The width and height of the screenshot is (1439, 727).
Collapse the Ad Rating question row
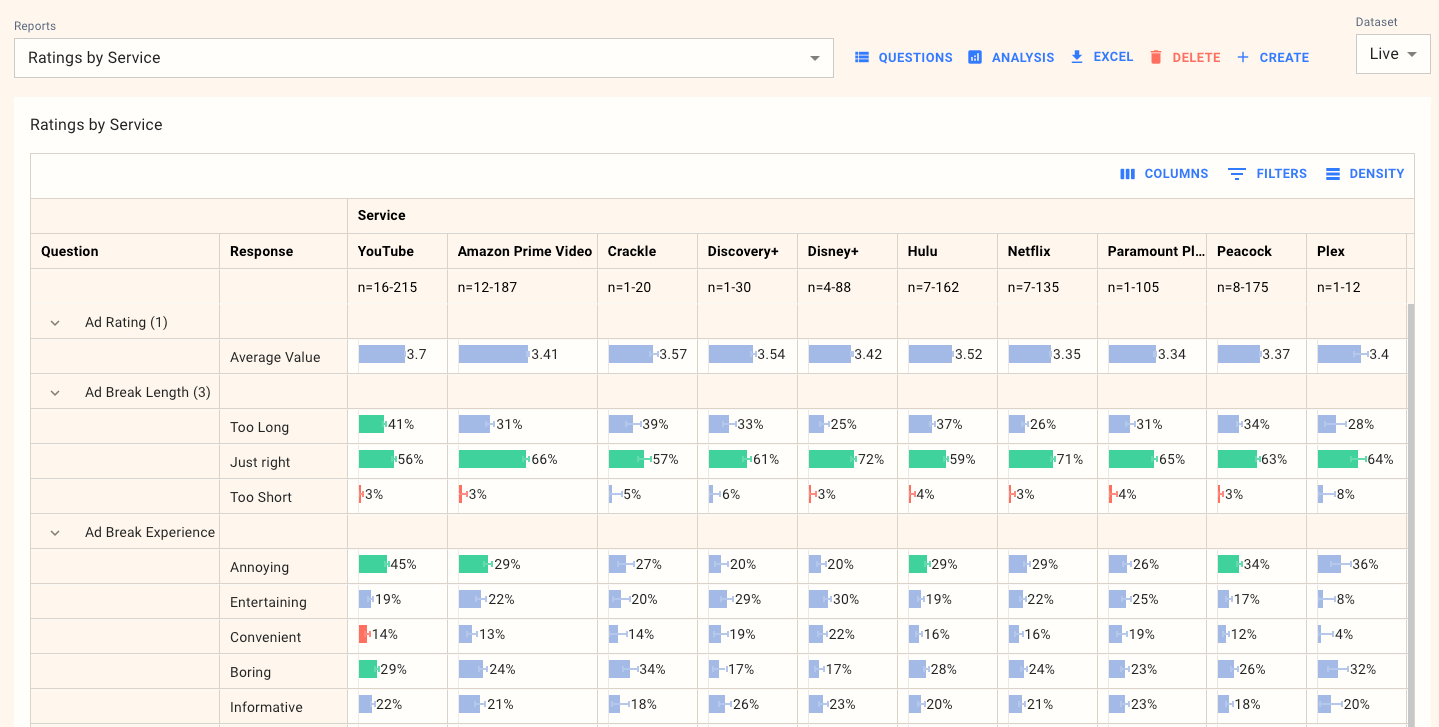[55, 322]
